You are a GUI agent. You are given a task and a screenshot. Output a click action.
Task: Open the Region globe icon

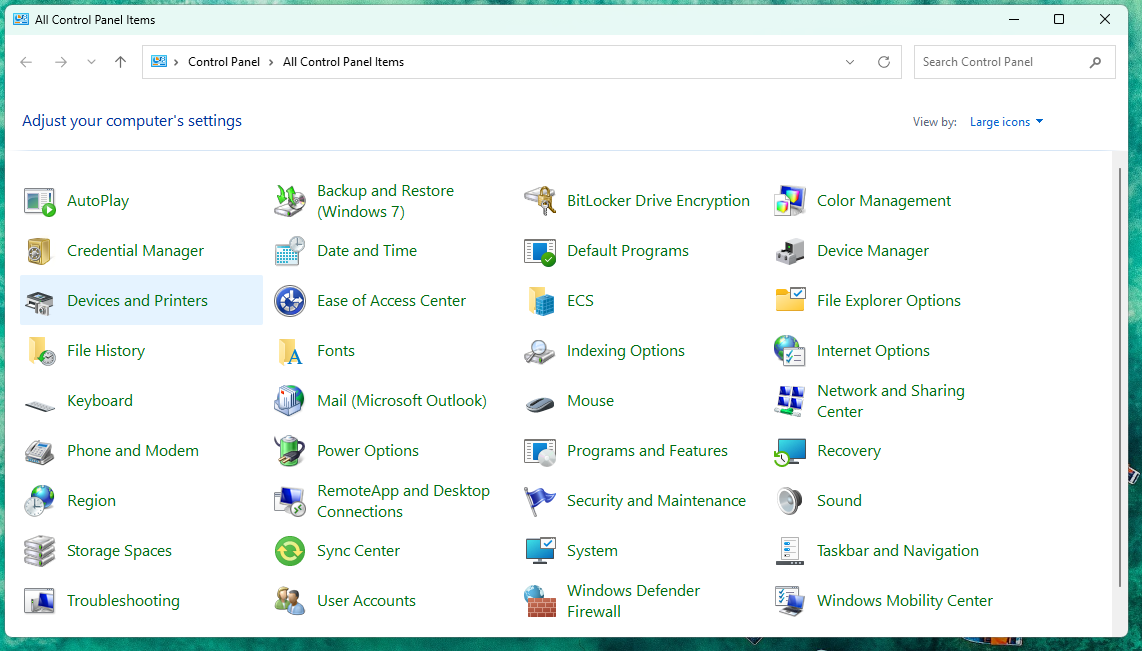[39, 501]
